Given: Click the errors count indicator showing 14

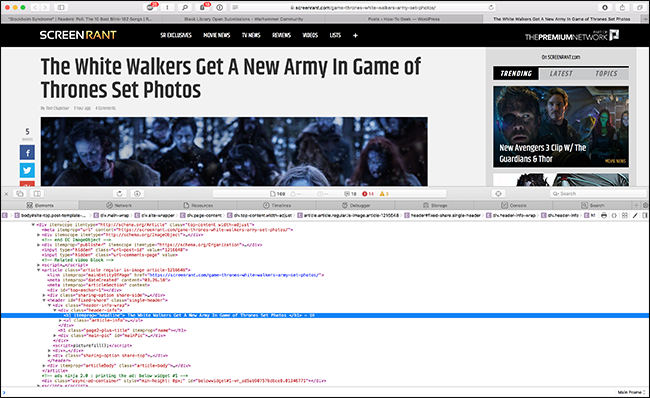Looking at the screenshot, I should coord(368,194).
